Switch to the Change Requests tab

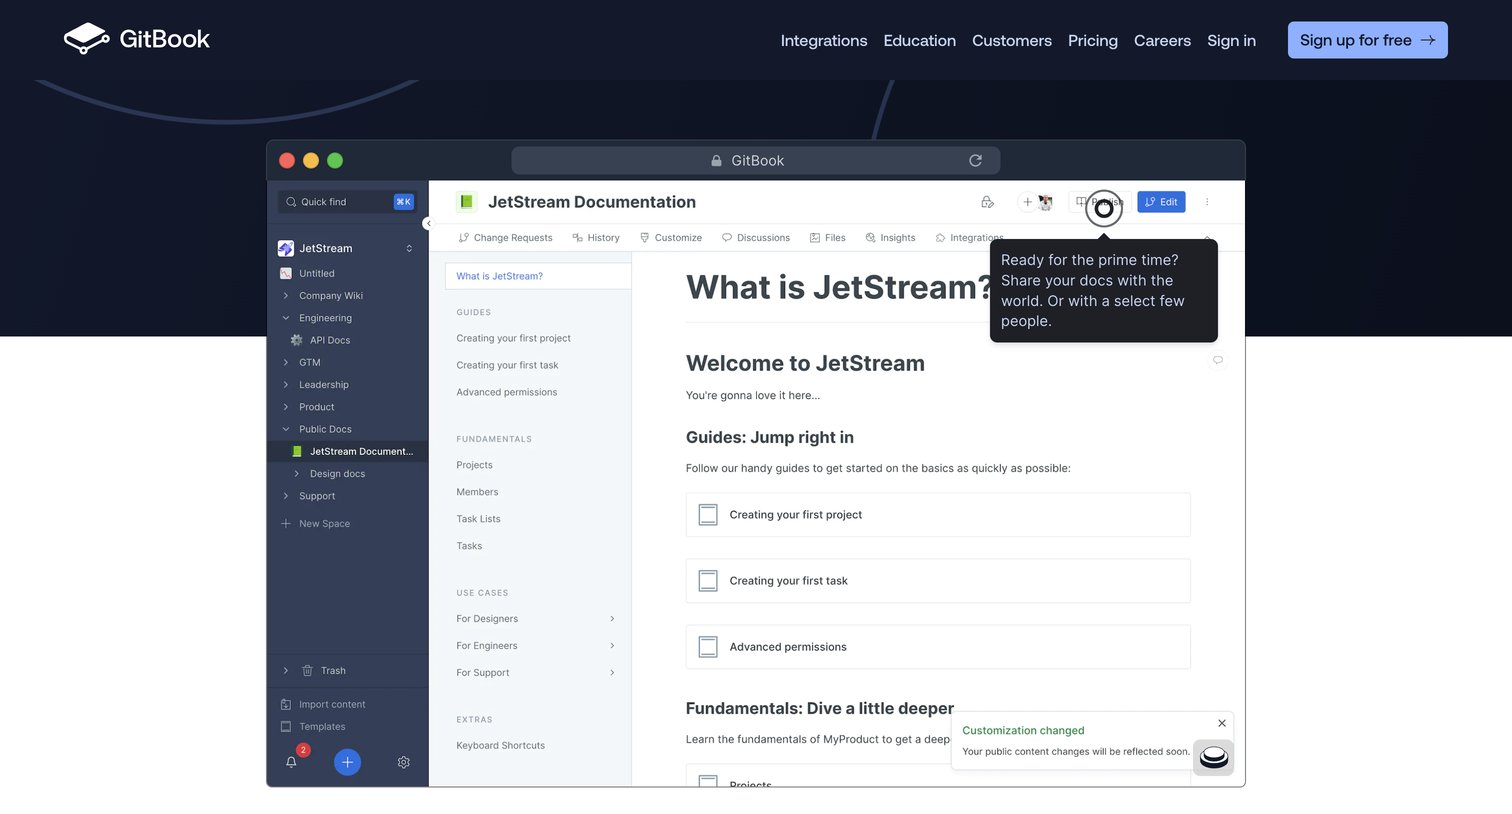(505, 238)
